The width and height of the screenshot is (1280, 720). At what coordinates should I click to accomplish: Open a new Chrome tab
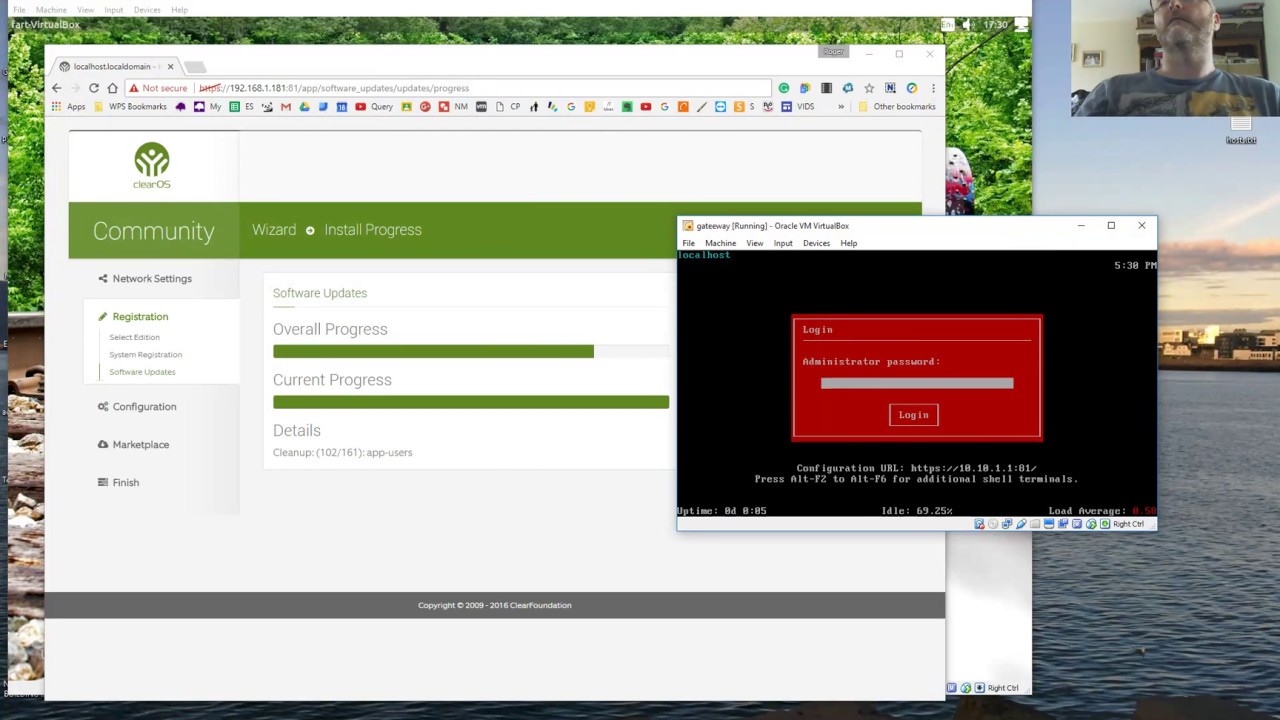(x=195, y=68)
